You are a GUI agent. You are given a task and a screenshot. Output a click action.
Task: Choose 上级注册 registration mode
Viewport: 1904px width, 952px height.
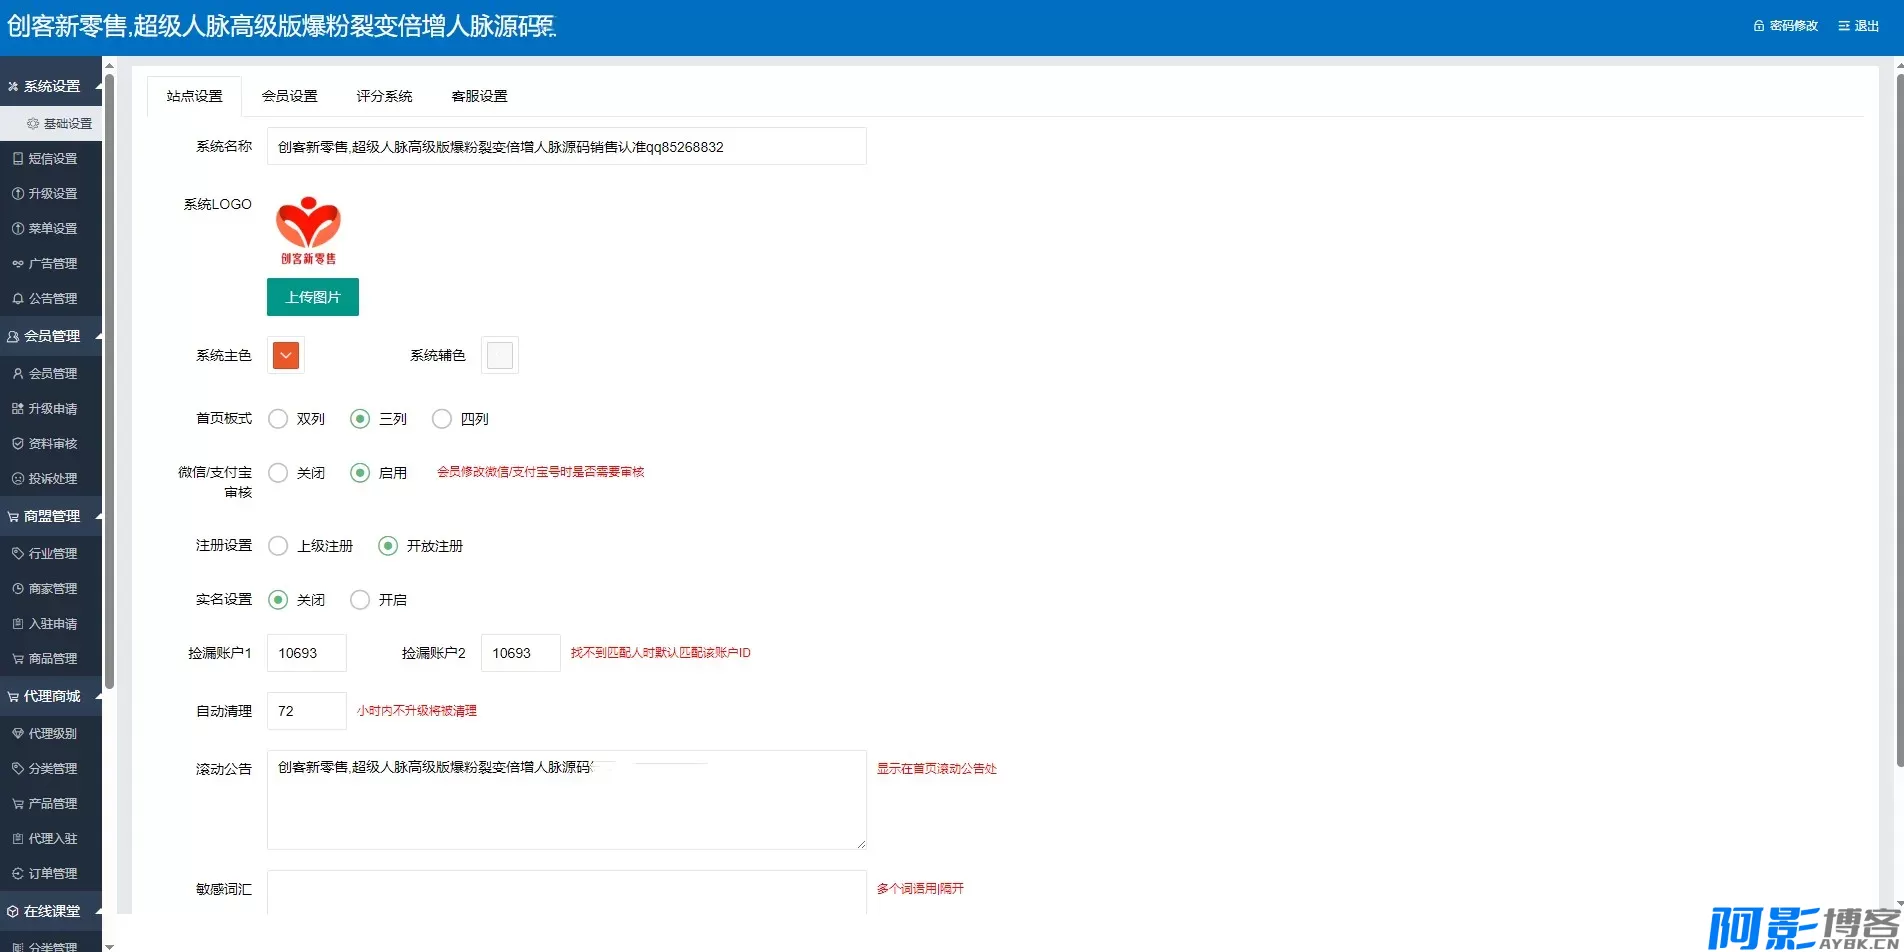[278, 546]
